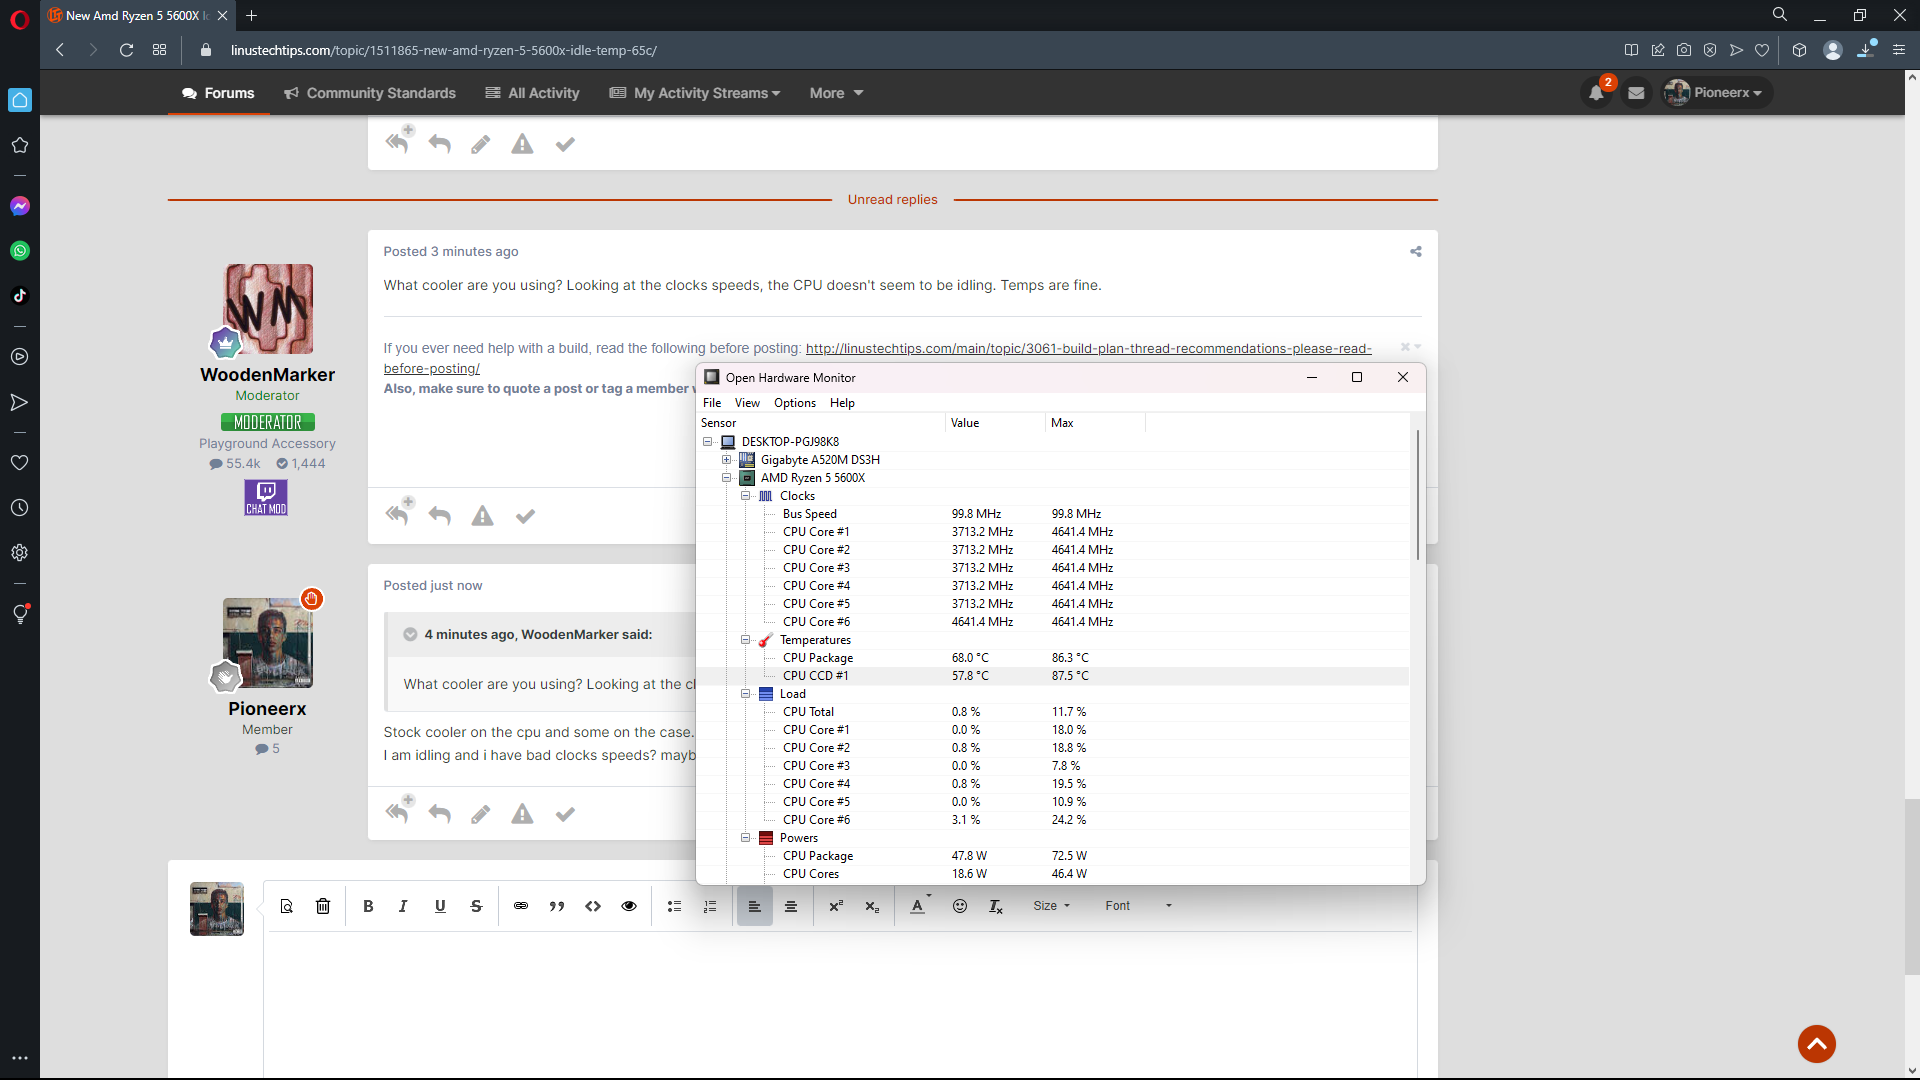Collapse the AMD Ryzen 5 5600X node

727,478
